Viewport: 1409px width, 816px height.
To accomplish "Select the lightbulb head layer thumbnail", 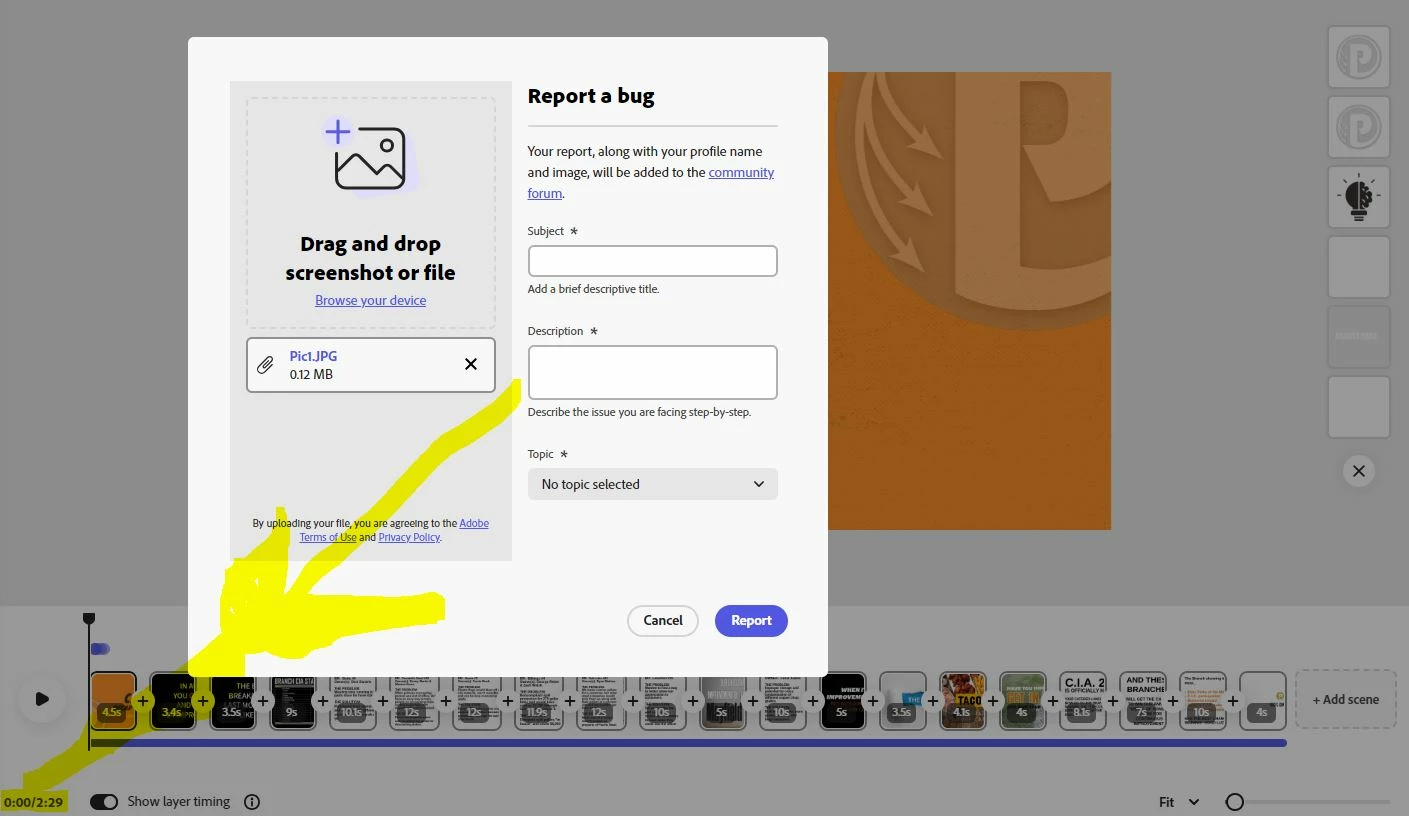I will [1358, 198].
